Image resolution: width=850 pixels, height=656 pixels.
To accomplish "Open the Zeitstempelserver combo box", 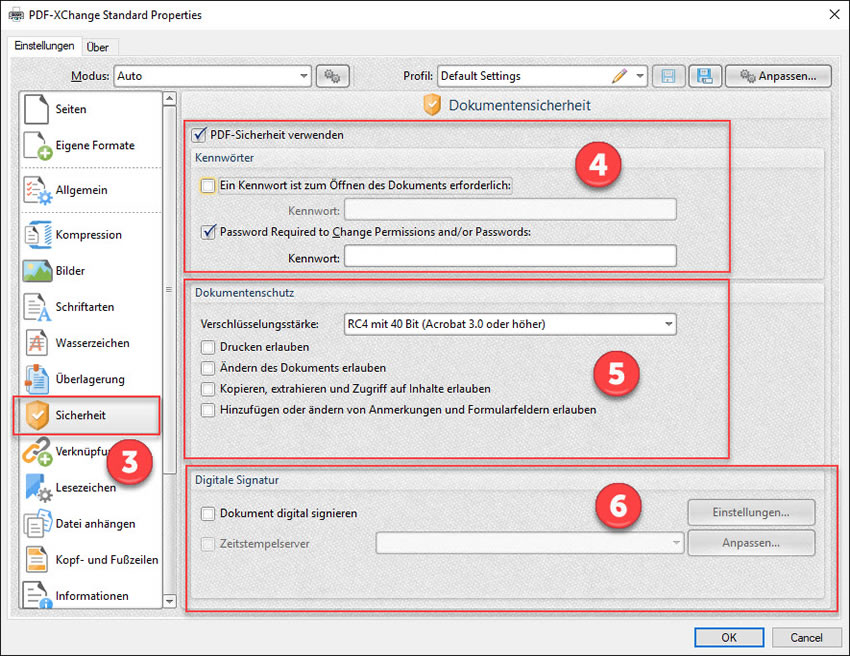I will point(530,543).
